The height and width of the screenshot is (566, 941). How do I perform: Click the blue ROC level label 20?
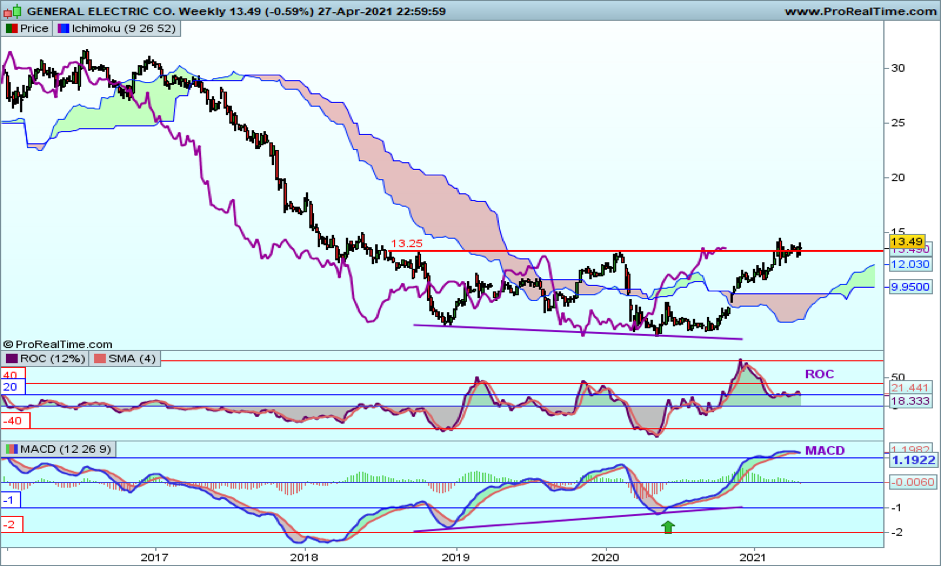pos(12,387)
